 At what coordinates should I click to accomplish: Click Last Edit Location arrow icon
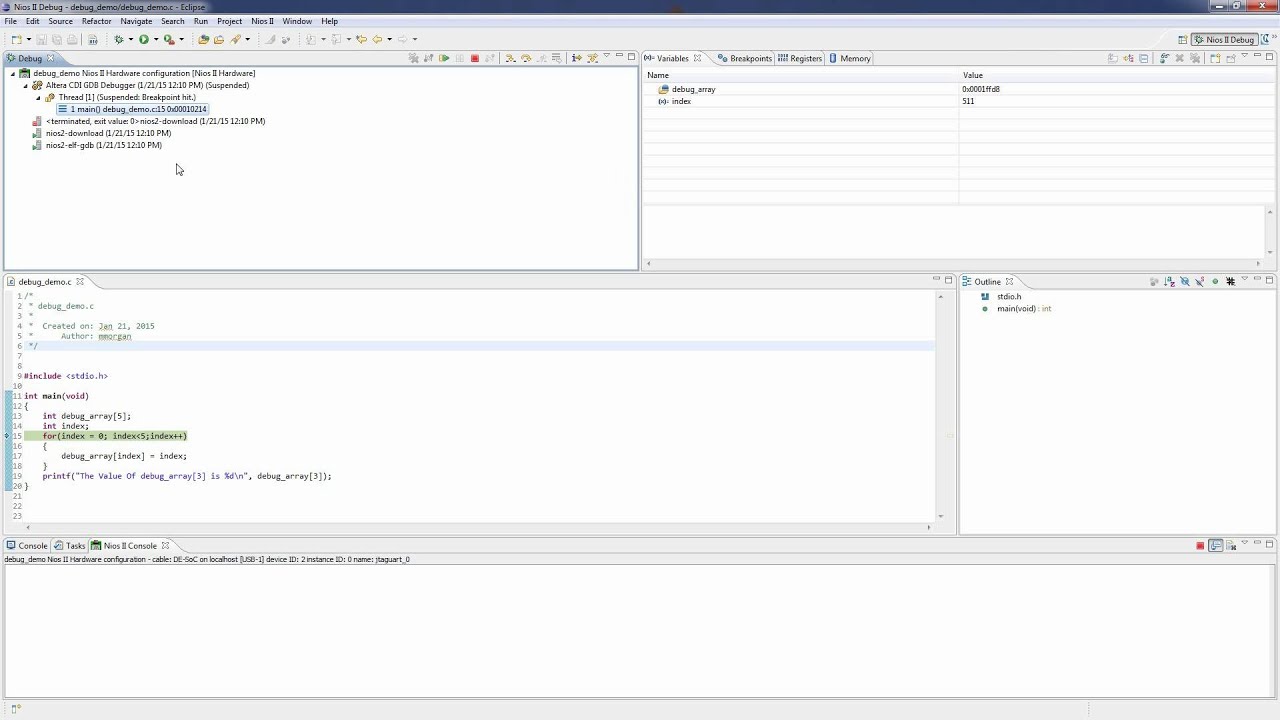coord(361,39)
